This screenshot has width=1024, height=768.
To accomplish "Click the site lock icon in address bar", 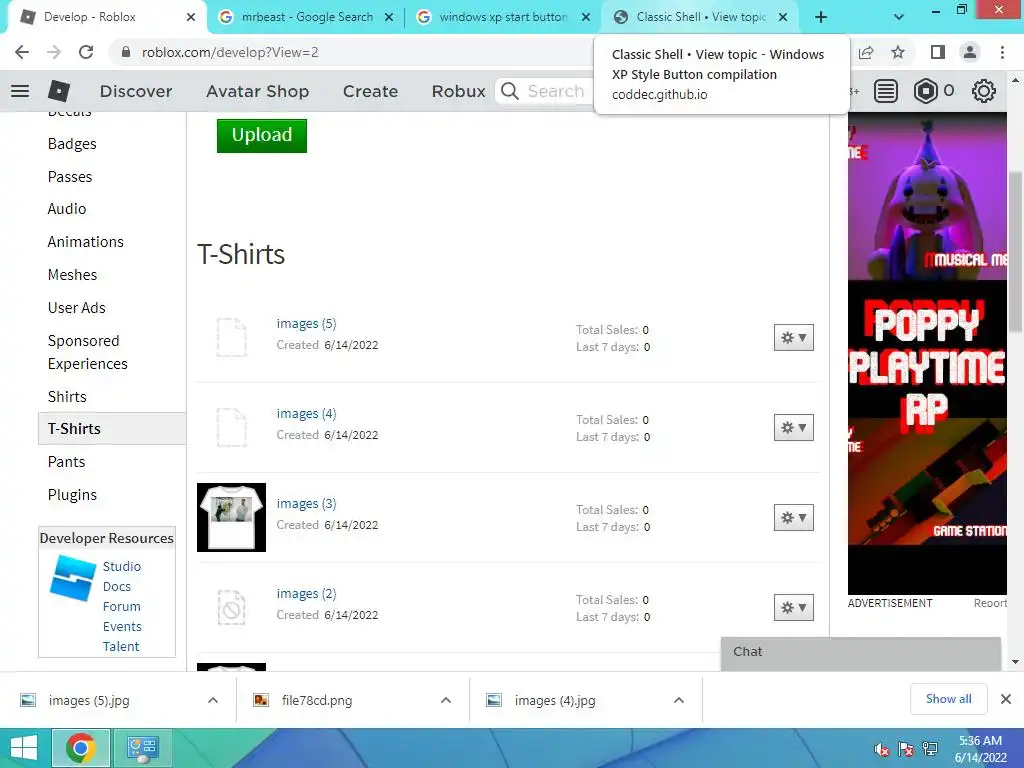I will coord(126,52).
